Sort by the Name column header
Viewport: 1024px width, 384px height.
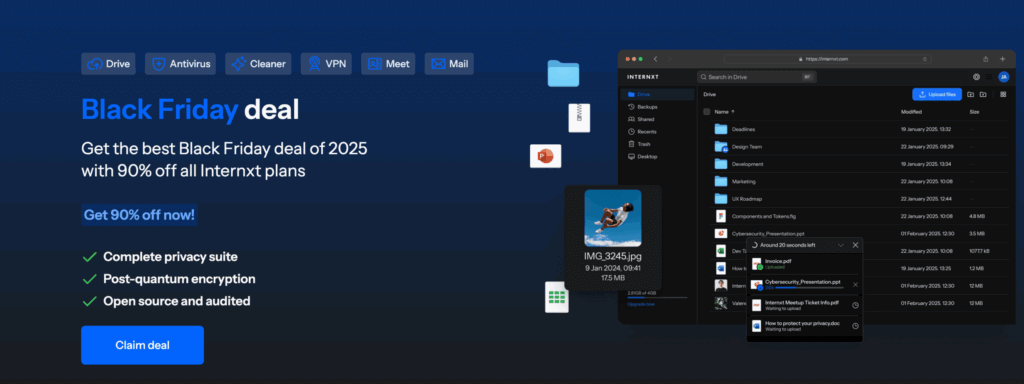pyautogui.click(x=724, y=112)
